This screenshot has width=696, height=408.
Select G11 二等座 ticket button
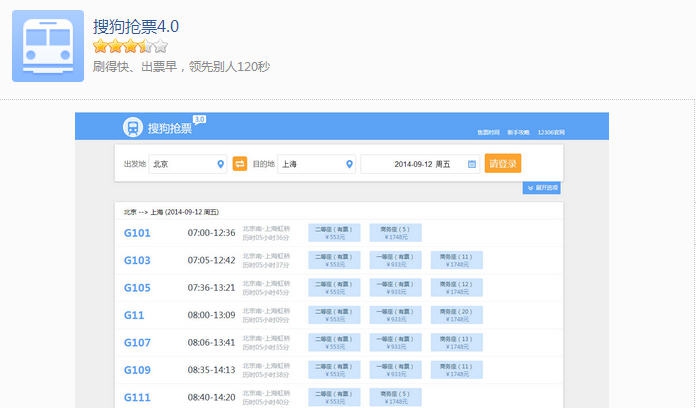click(x=334, y=315)
